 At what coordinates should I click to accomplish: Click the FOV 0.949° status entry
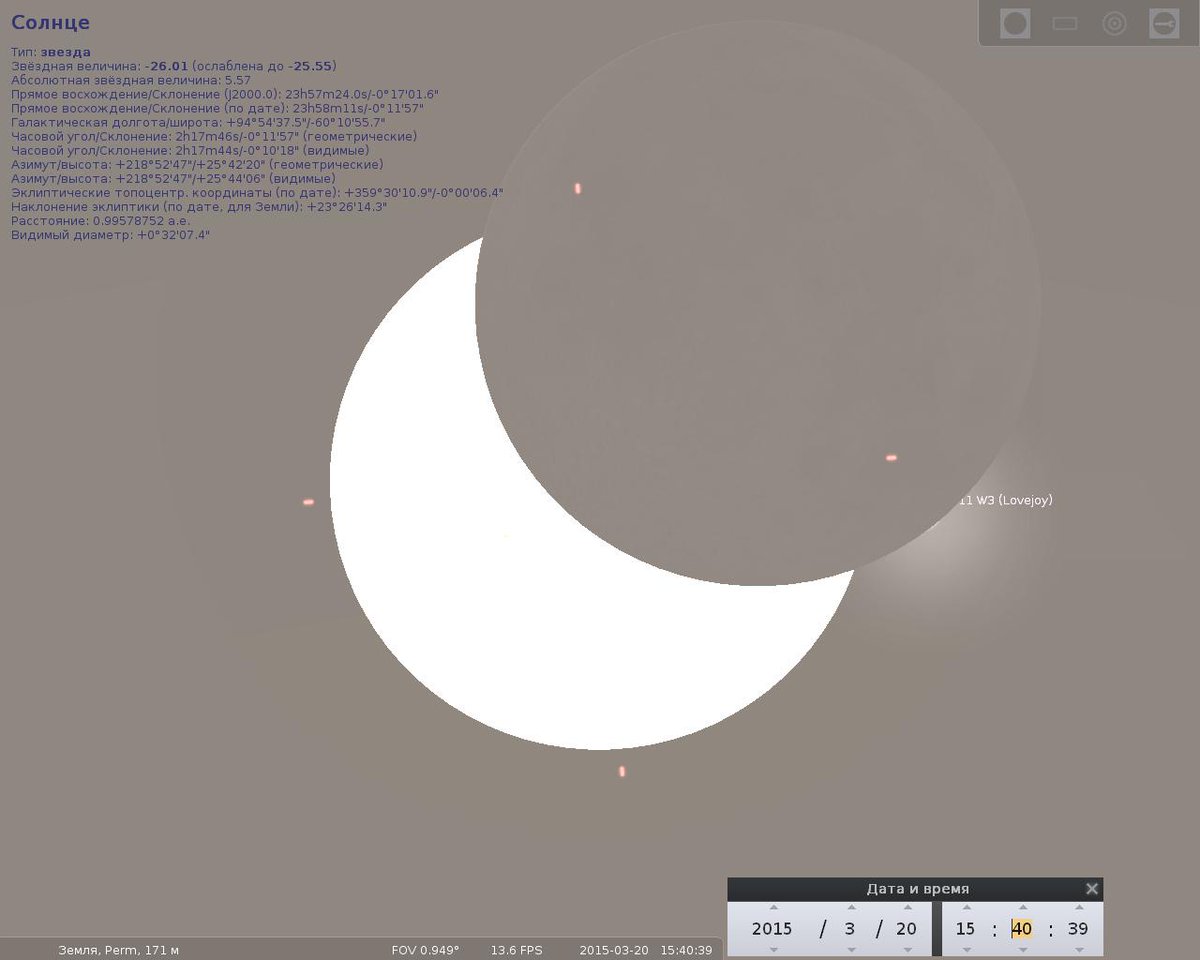tap(425, 950)
